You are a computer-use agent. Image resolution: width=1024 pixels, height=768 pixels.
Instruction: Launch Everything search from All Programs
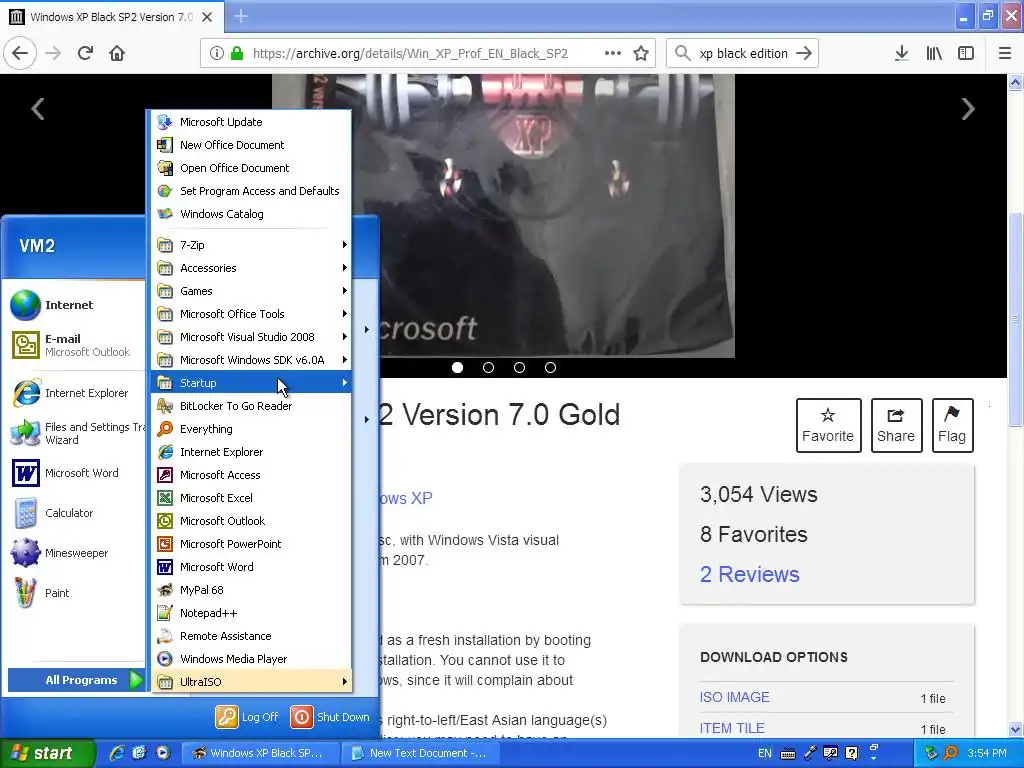pyautogui.click(x=251, y=429)
